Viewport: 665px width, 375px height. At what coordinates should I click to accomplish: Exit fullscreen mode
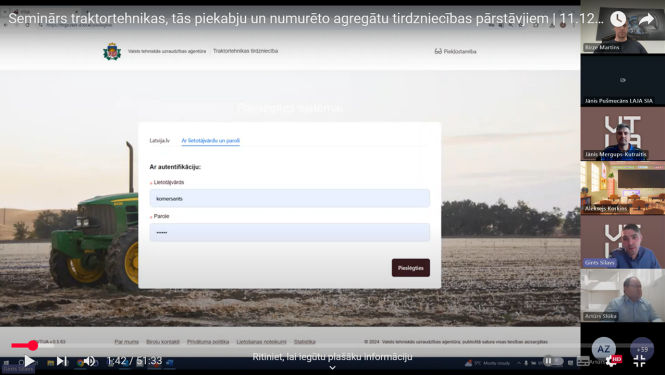coord(640,361)
